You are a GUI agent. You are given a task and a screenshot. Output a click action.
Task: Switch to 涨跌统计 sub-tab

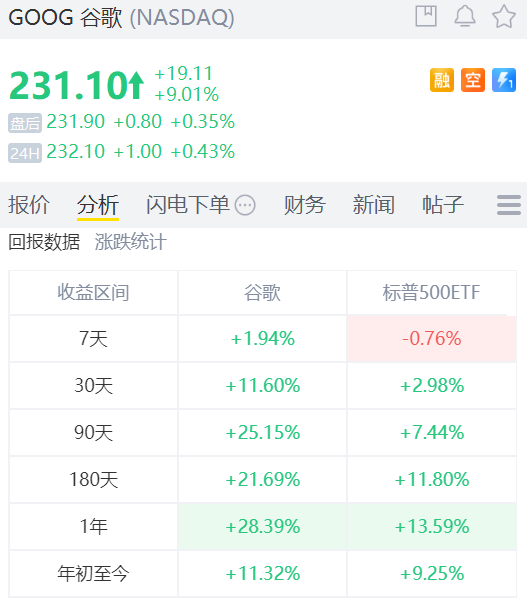[131, 242]
